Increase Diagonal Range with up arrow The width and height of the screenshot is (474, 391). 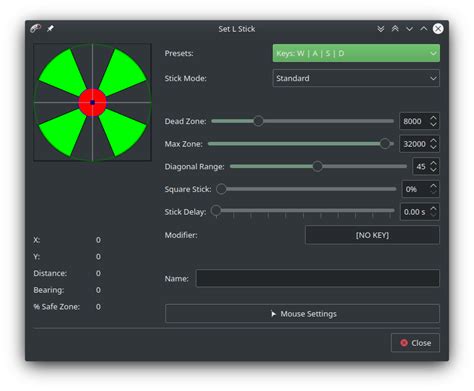pyautogui.click(x=433, y=163)
